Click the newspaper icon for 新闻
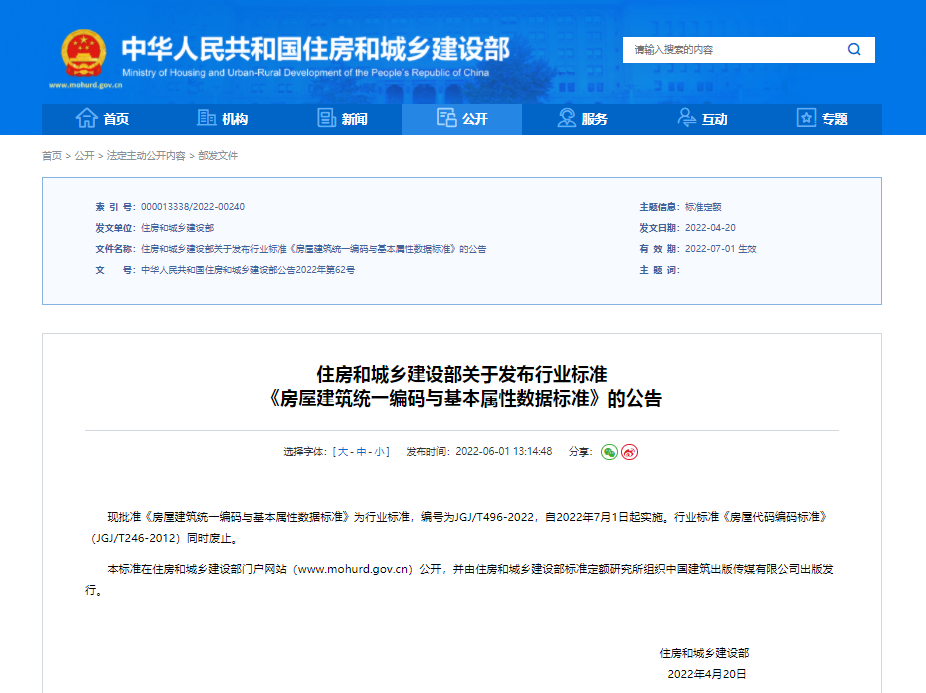The width and height of the screenshot is (926, 693). 327,119
